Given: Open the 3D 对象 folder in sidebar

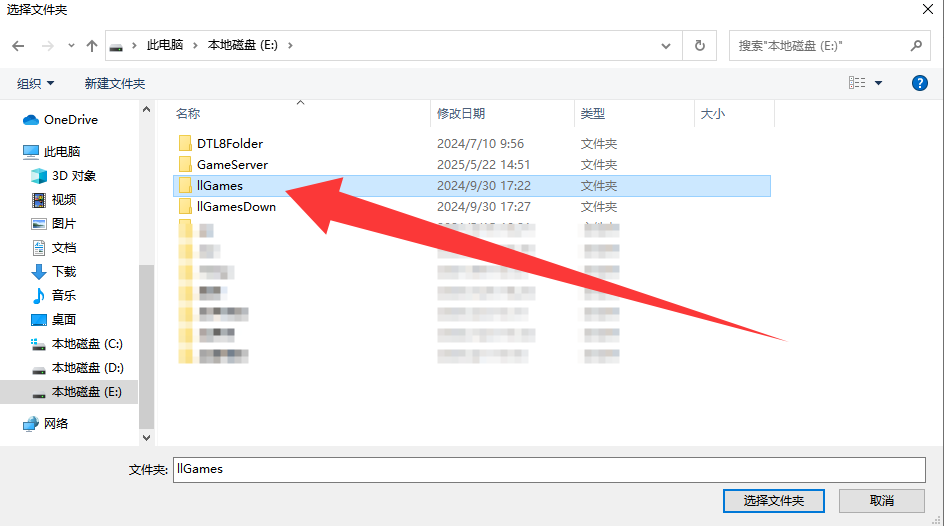Looking at the screenshot, I should (x=74, y=176).
